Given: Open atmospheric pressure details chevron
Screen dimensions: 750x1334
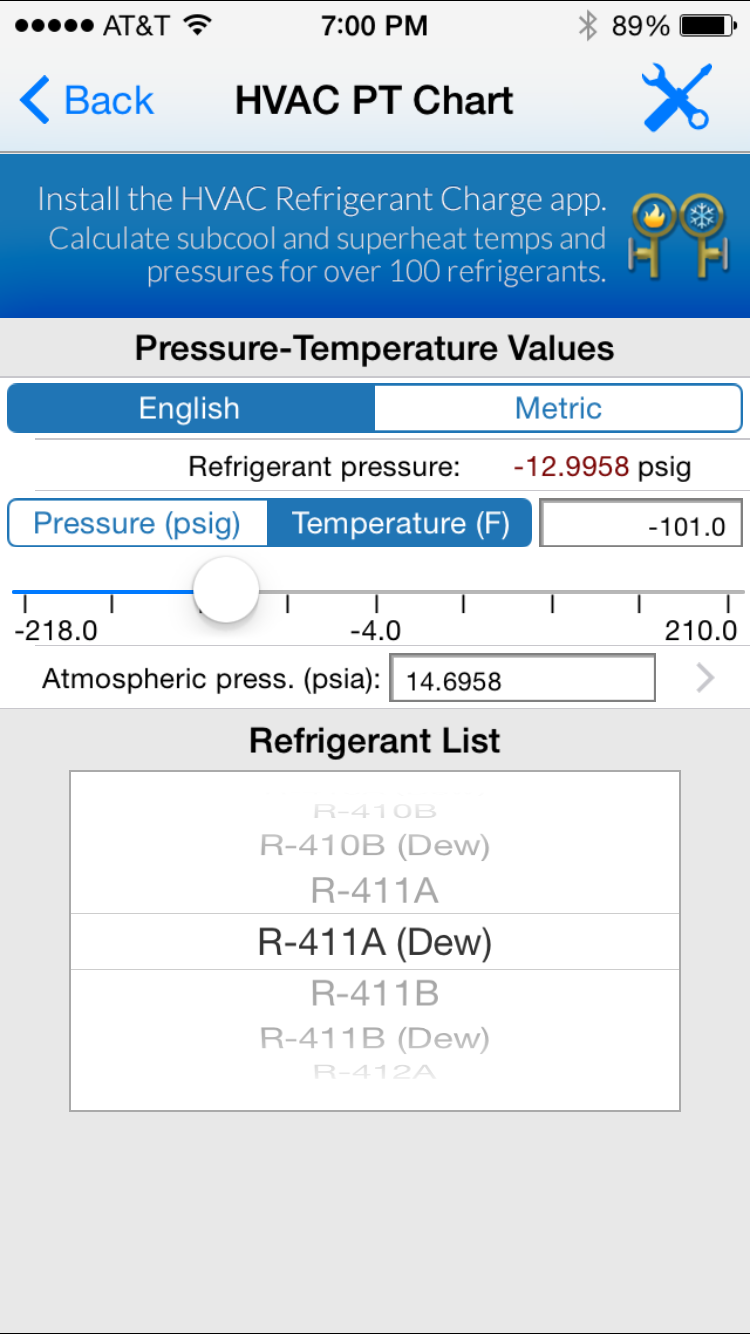Looking at the screenshot, I should [706, 679].
